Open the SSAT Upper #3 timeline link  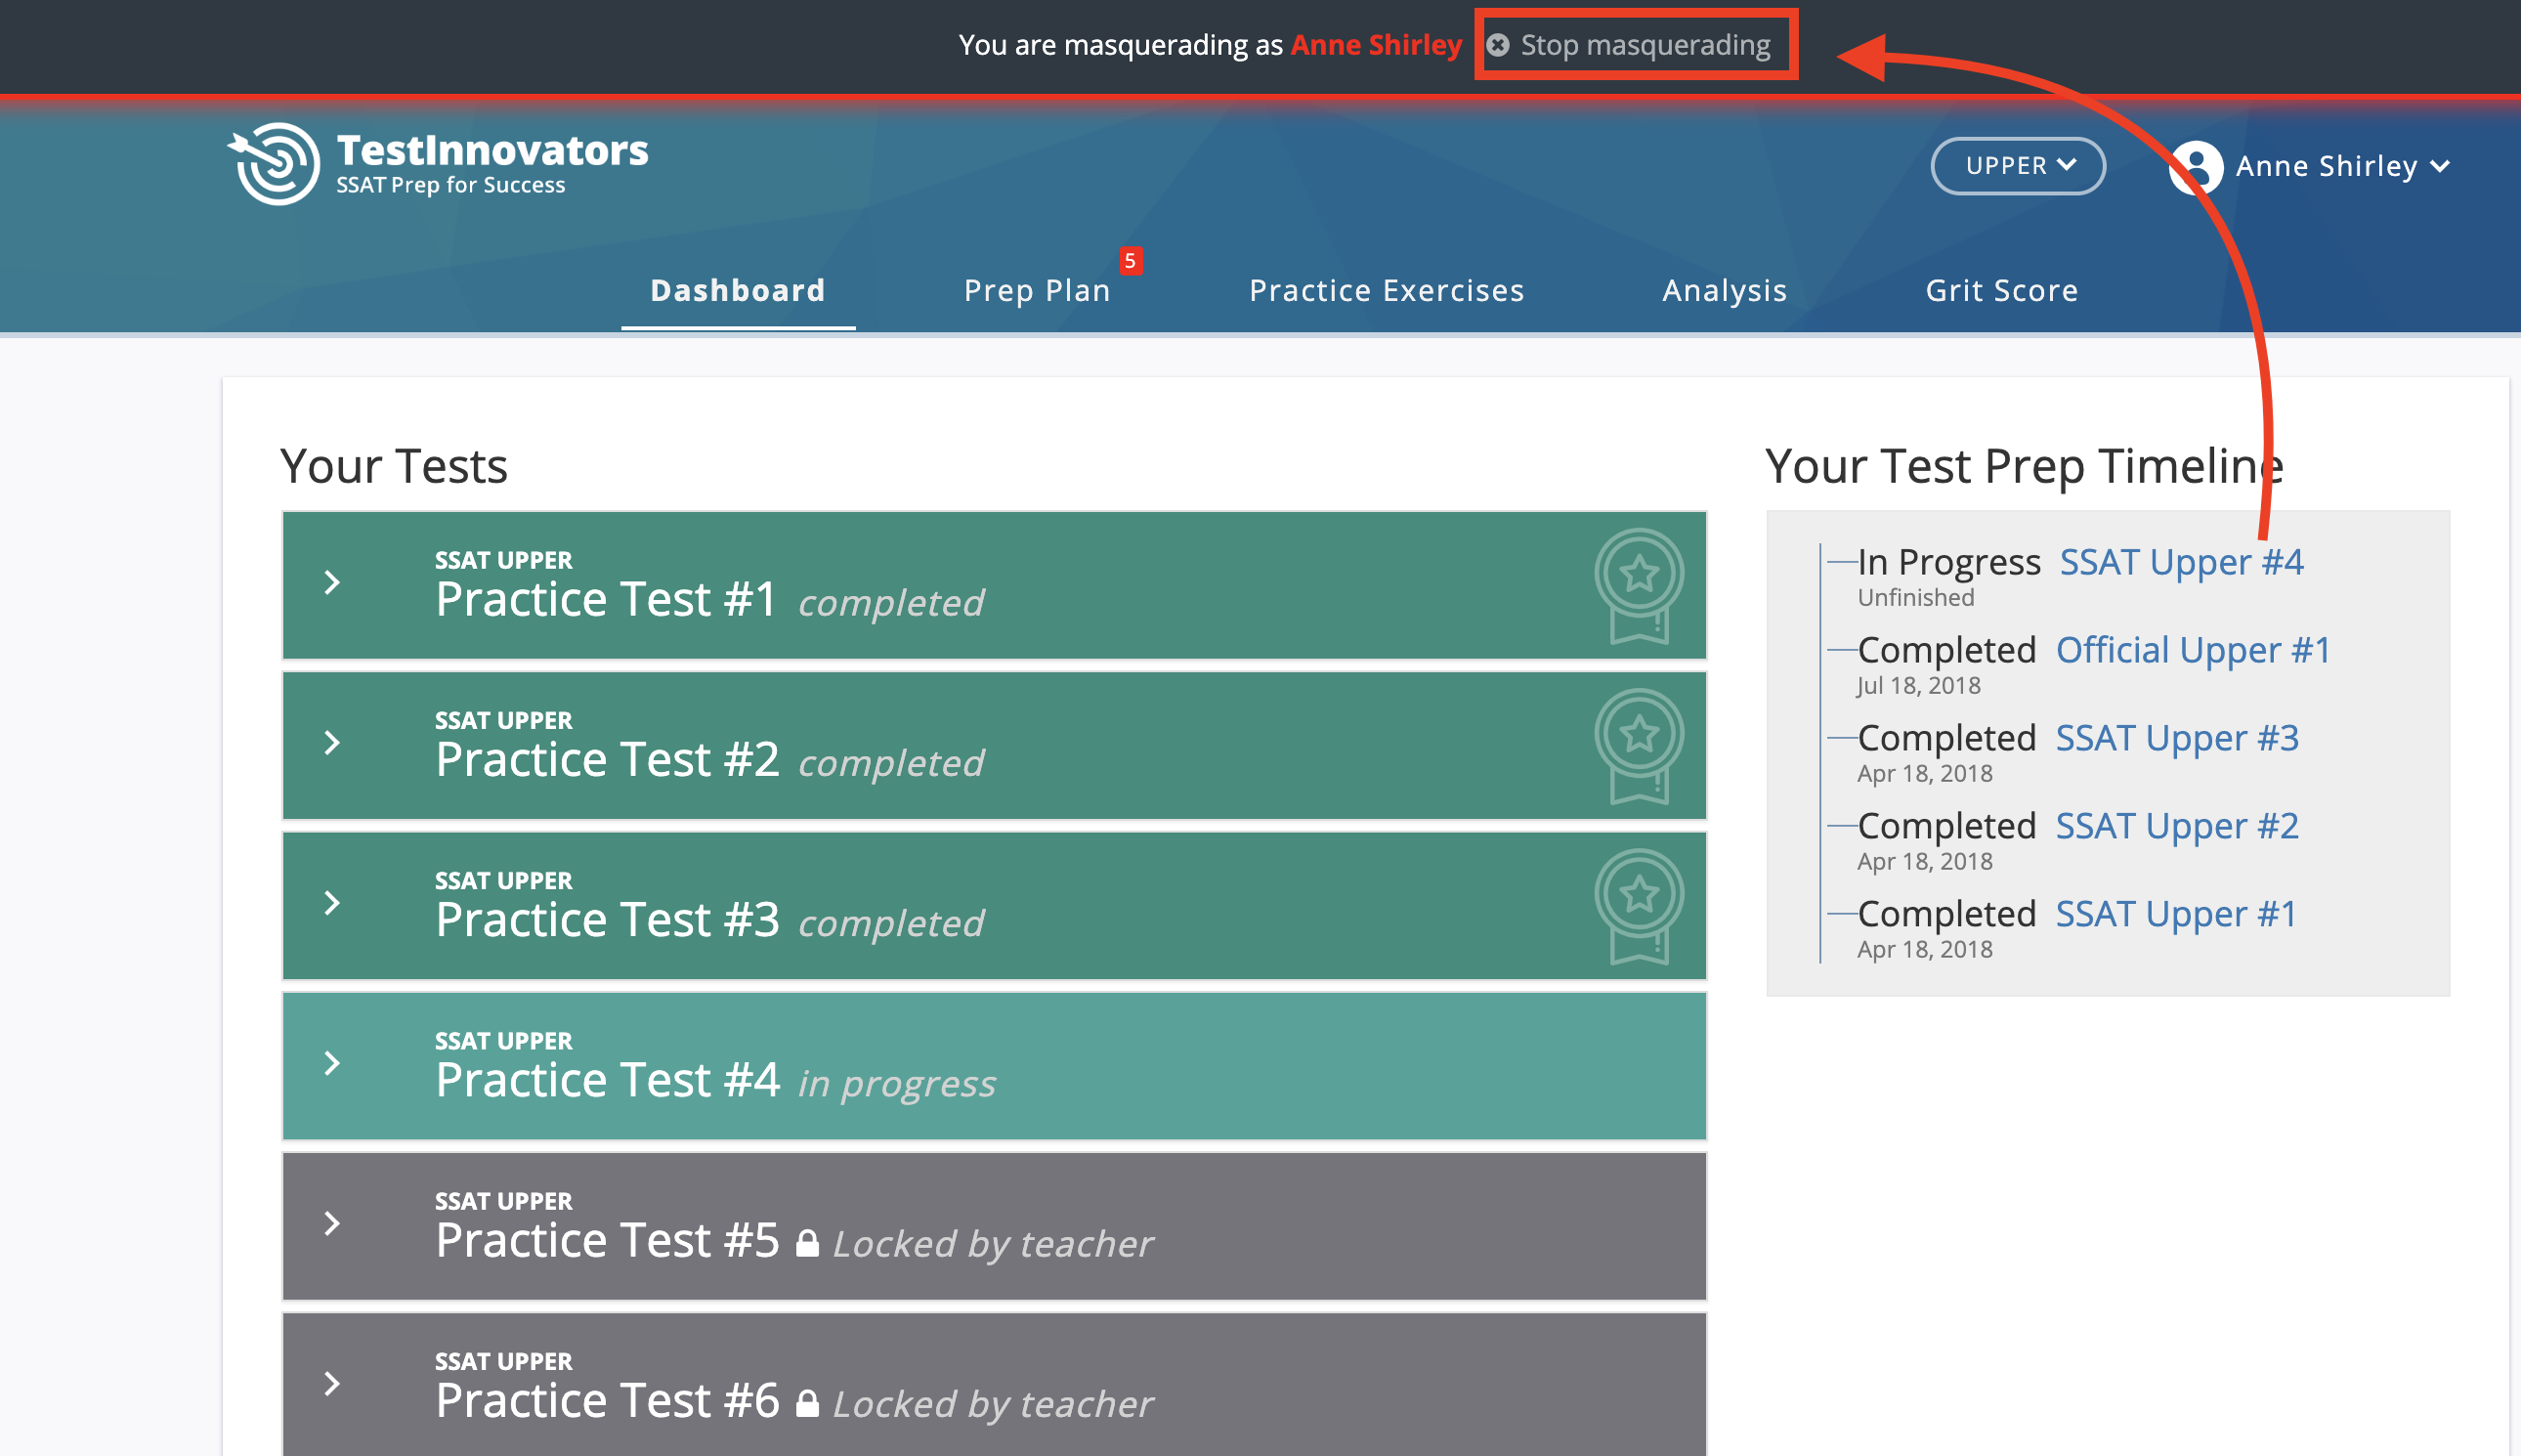2177,738
